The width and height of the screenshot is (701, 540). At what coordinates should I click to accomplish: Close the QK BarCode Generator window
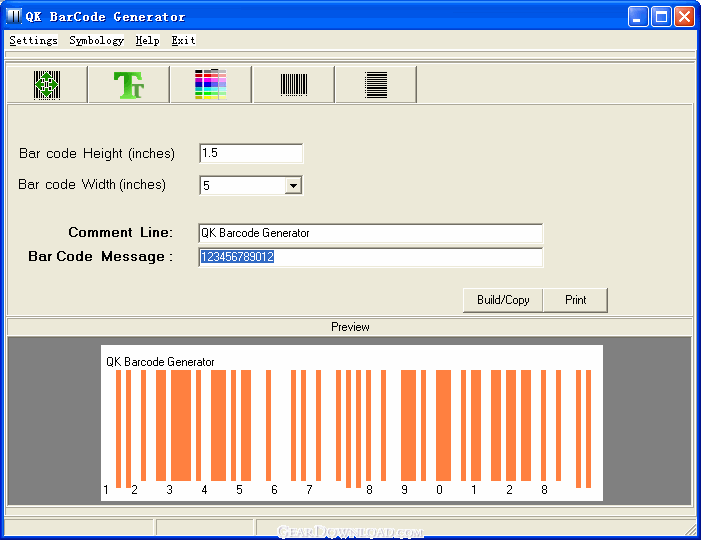point(684,17)
